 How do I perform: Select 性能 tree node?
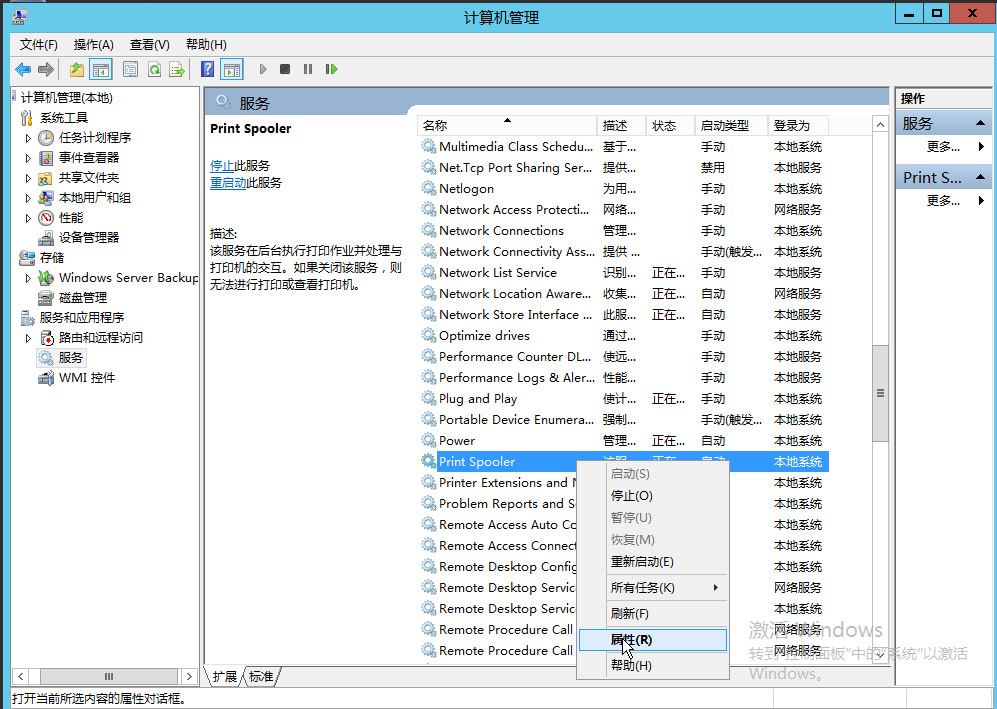[71, 217]
